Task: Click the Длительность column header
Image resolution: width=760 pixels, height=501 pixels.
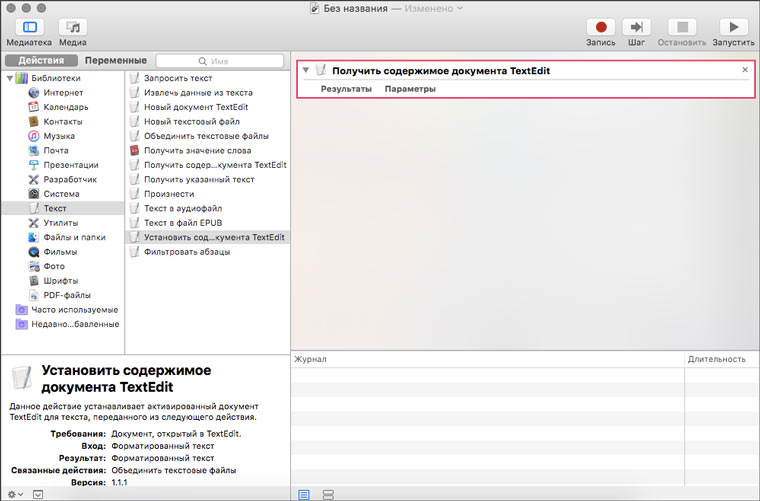Action: pyautogui.click(x=722, y=359)
